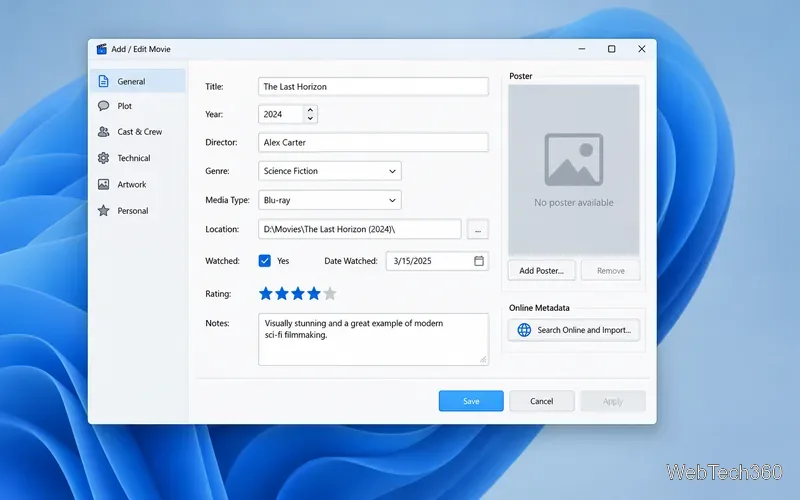
Task: Open the Date Watched calendar picker
Action: 479,261
